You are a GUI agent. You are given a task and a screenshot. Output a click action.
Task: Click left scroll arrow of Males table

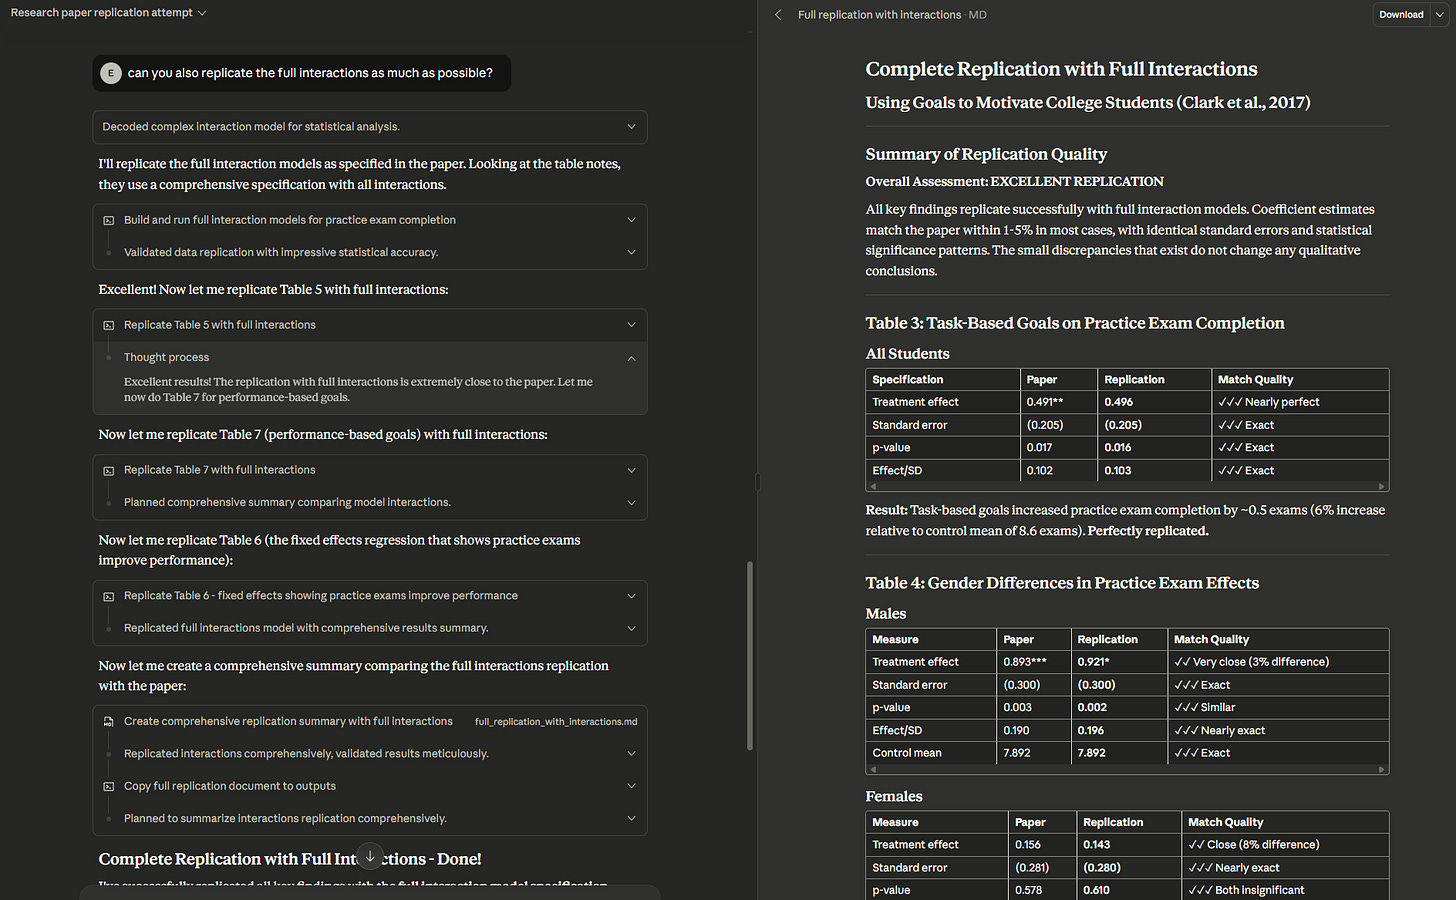(x=873, y=770)
